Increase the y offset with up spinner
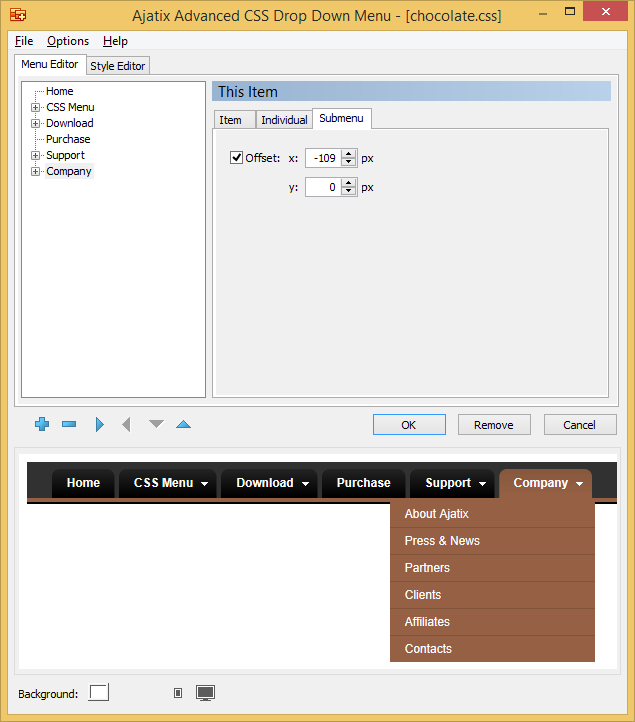The height and width of the screenshot is (722, 635). (349, 183)
